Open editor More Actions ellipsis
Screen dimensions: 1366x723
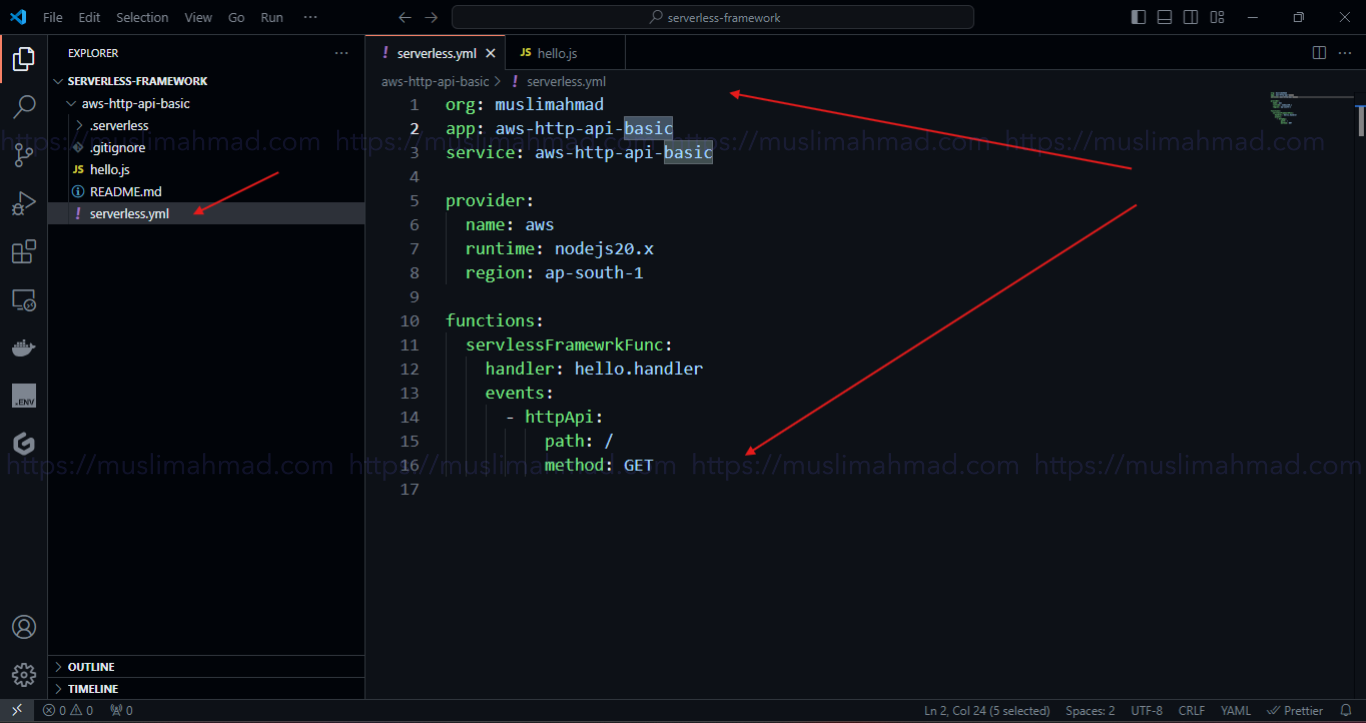pos(1345,52)
